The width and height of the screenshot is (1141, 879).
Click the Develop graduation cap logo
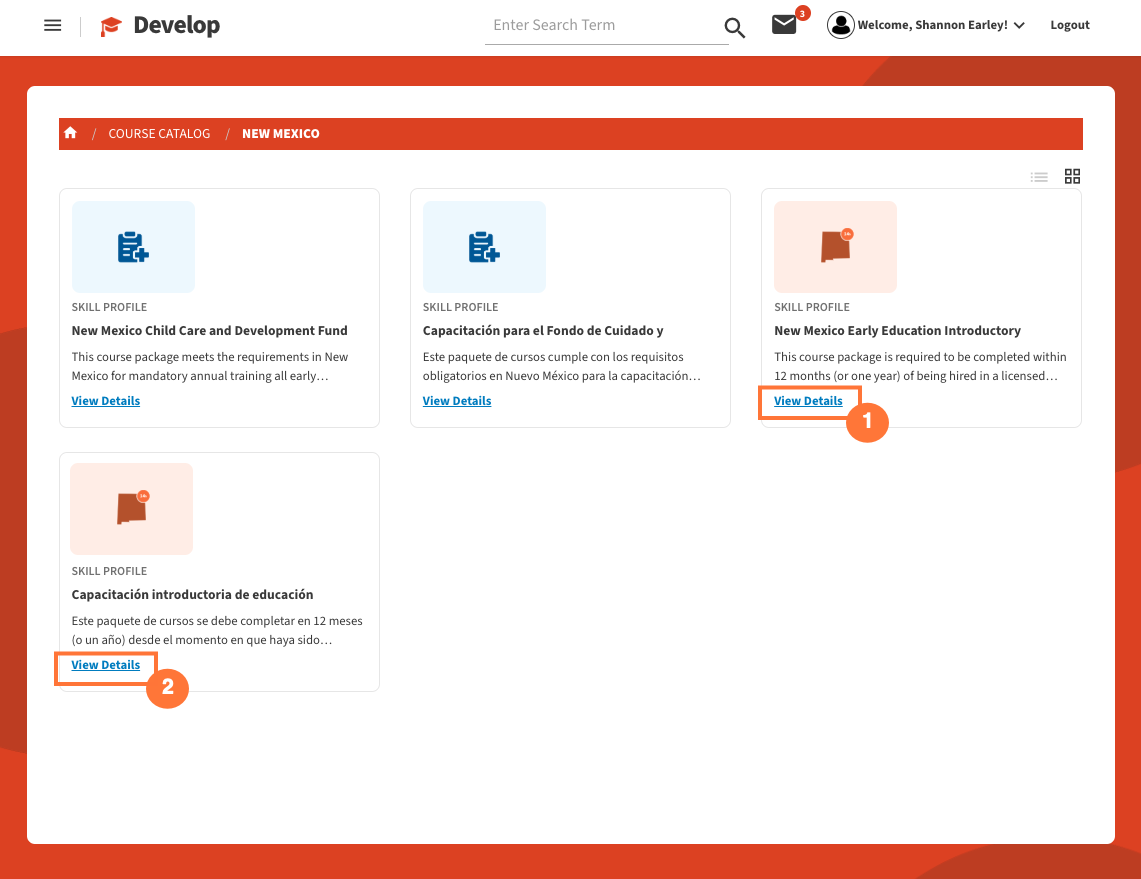(111, 27)
